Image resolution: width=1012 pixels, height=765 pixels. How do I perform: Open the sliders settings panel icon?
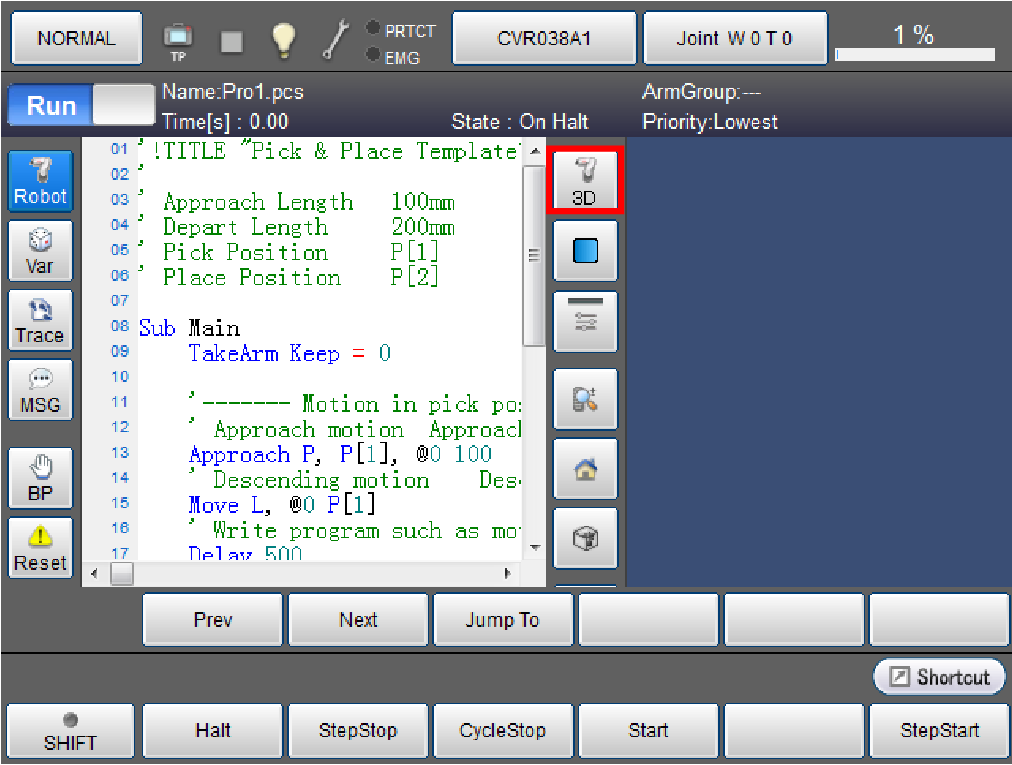tap(585, 320)
